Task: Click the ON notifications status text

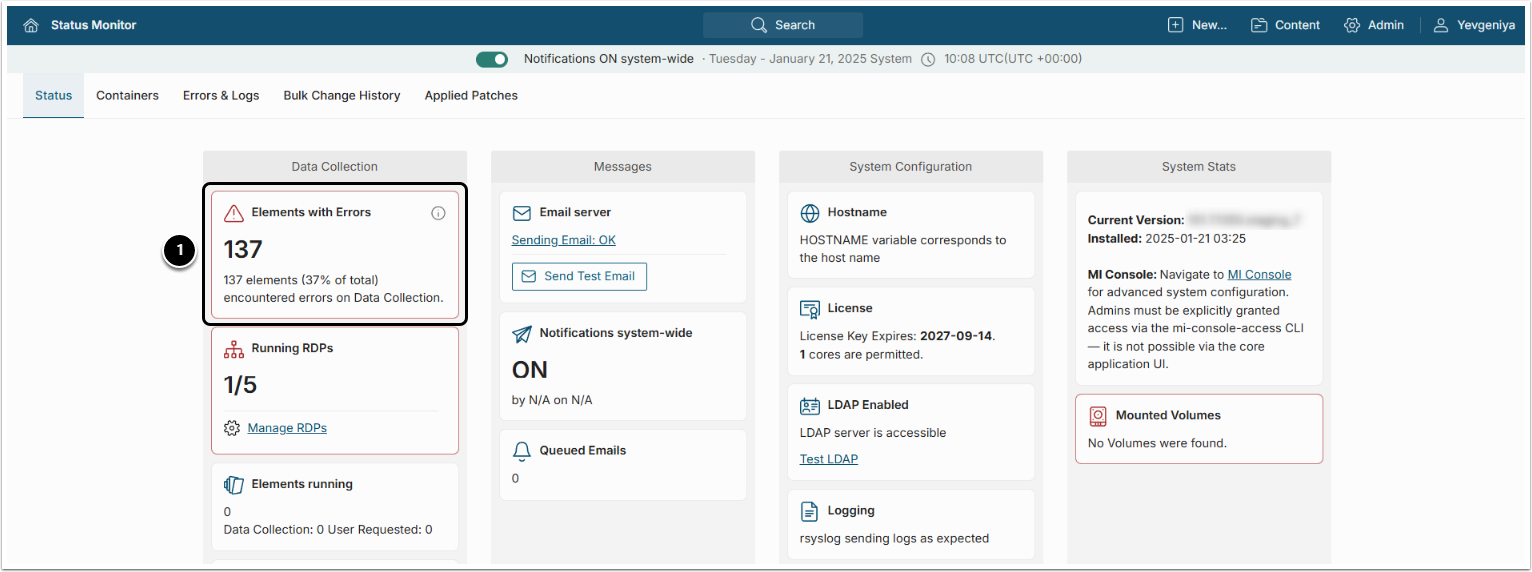Action: pyautogui.click(x=530, y=370)
